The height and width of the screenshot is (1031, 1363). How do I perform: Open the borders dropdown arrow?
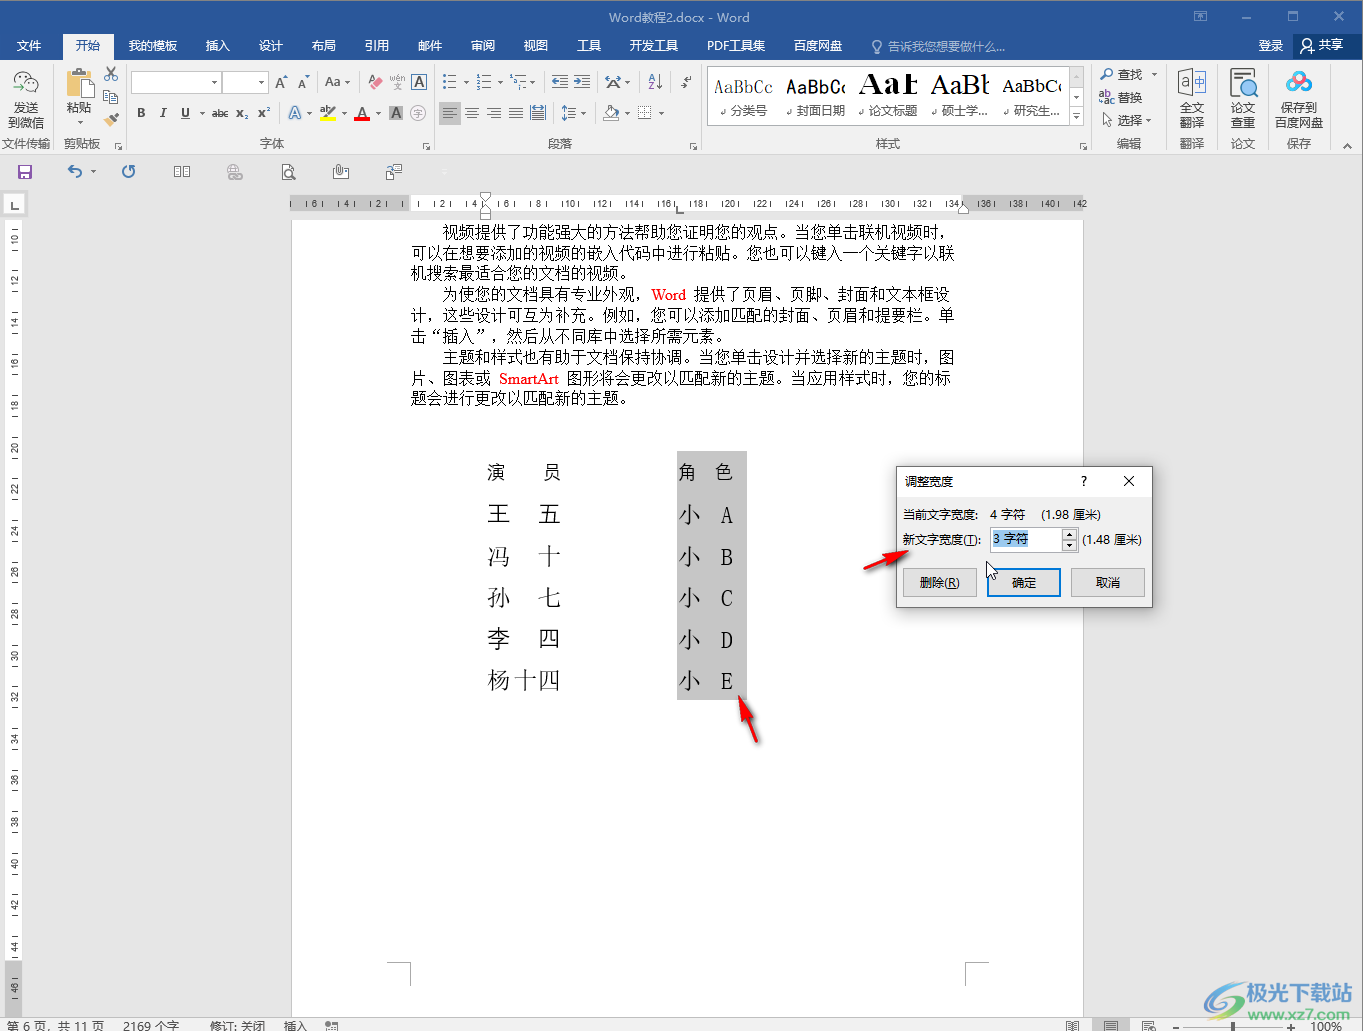pos(662,113)
